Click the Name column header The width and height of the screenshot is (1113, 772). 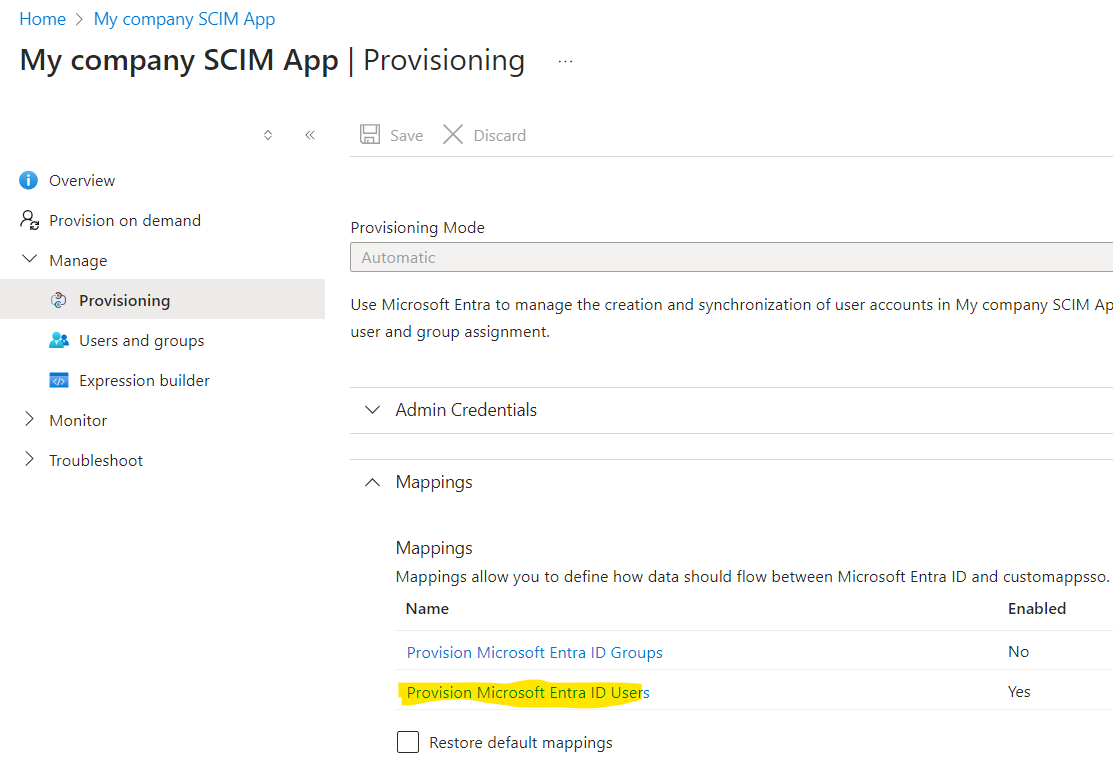coord(427,608)
